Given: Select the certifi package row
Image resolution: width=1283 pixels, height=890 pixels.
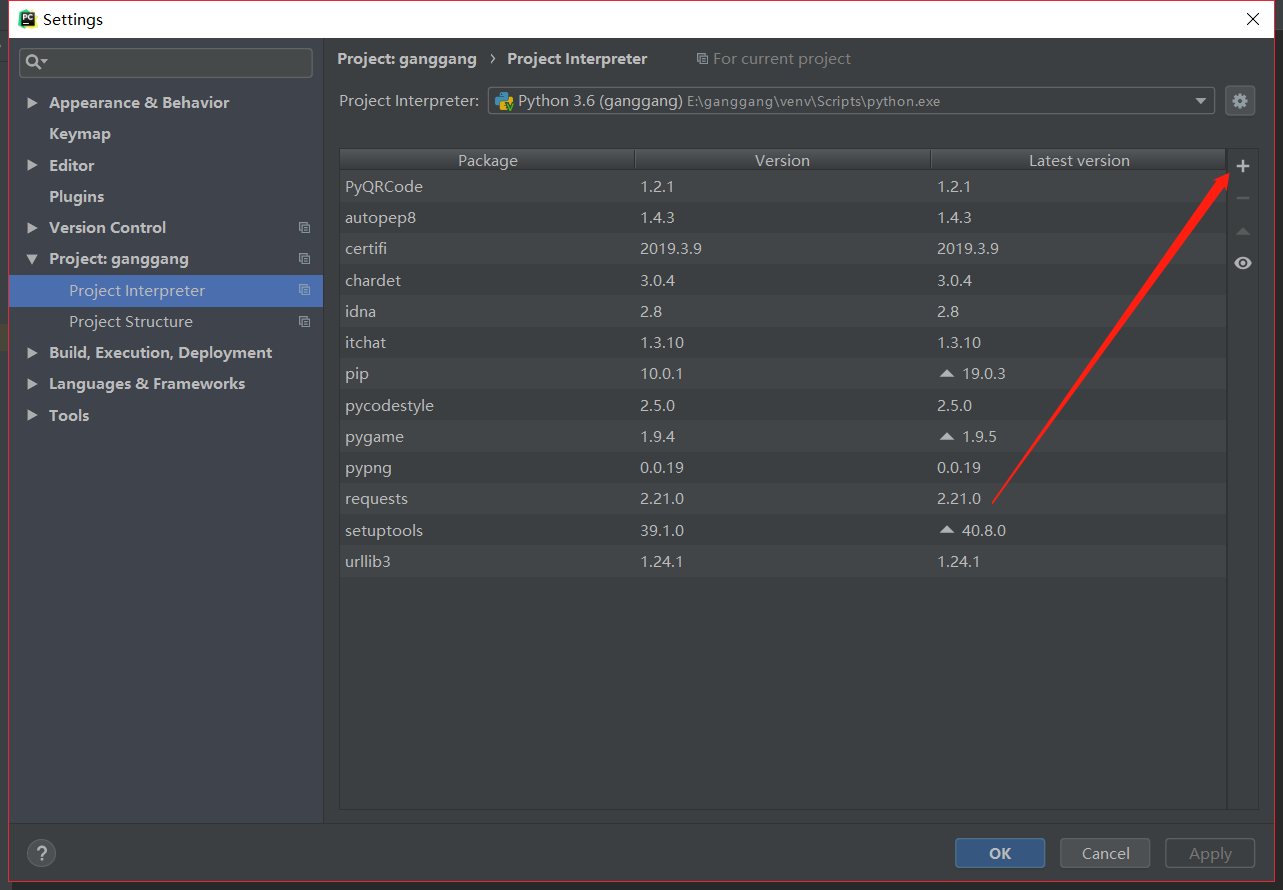Looking at the screenshot, I should coord(783,248).
